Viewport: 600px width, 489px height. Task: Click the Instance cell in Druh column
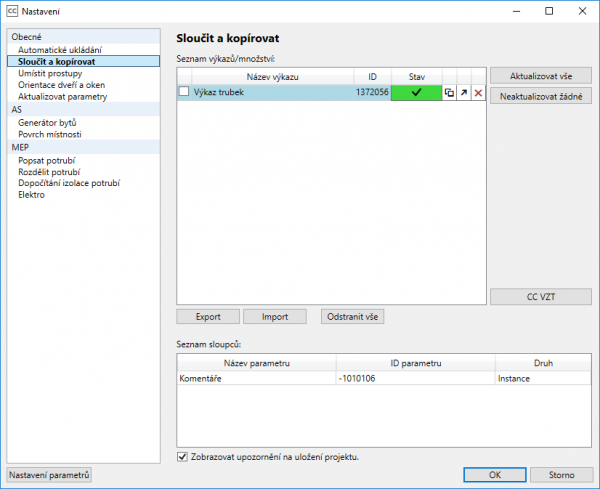pyautogui.click(x=543, y=378)
